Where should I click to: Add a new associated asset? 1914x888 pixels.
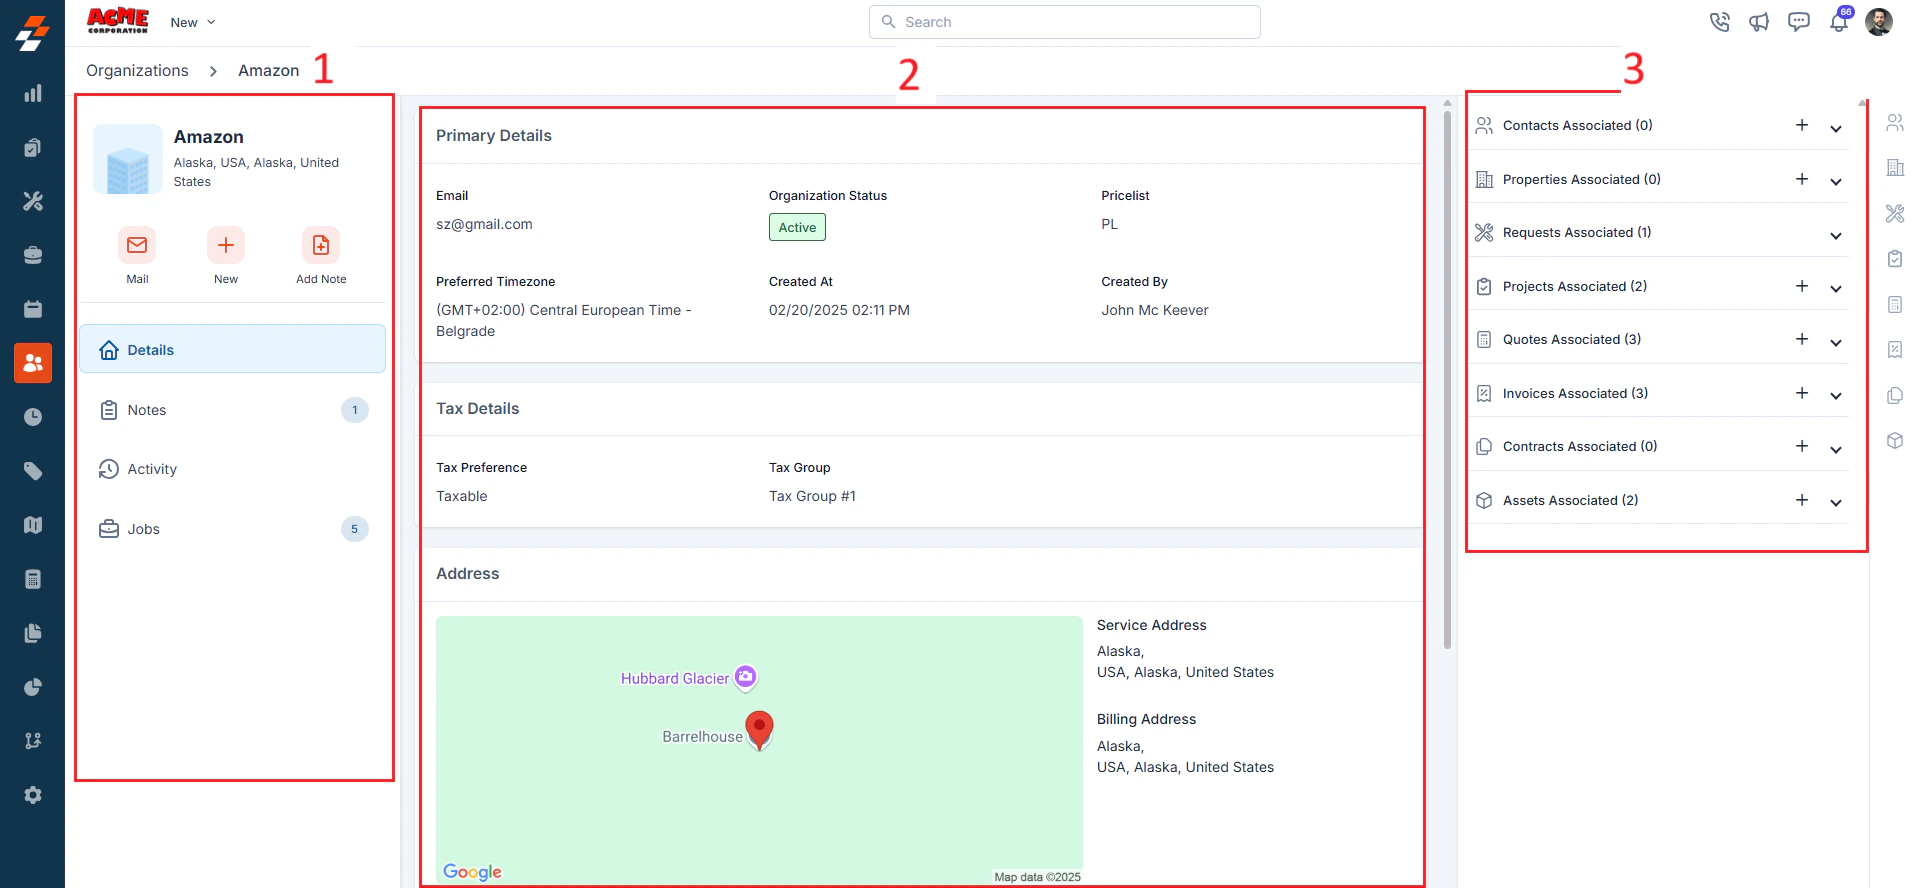[1802, 500]
